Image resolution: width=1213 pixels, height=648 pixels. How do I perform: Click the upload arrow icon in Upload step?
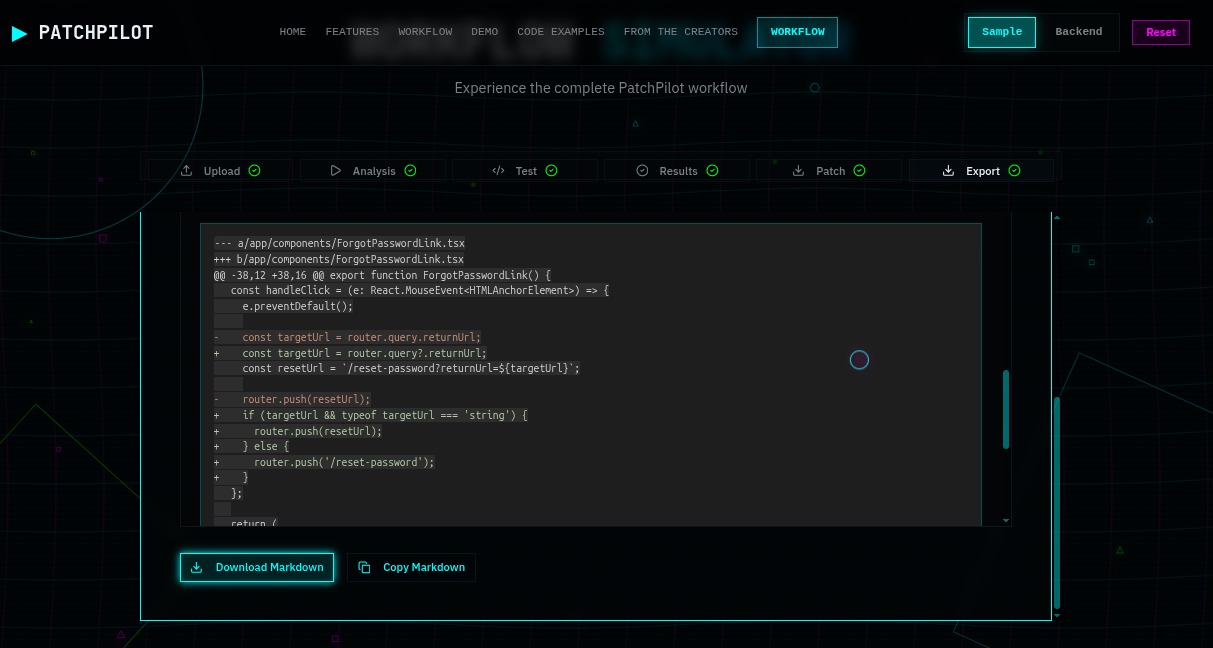[186, 171]
